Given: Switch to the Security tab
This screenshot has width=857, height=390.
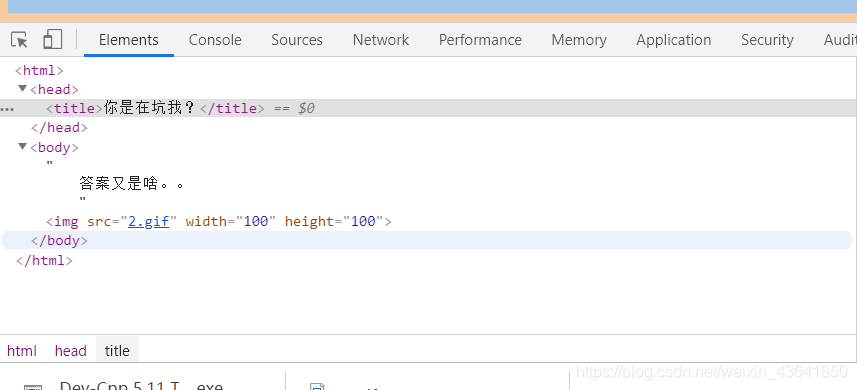Looking at the screenshot, I should pos(767,40).
